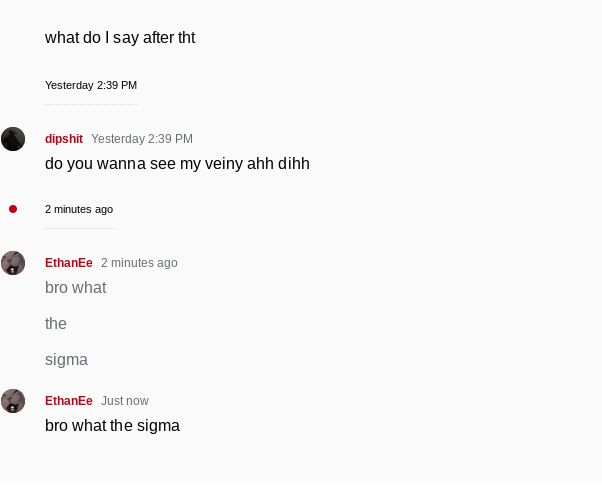602x496 pixels.
Task: Open dipshit's round profile avatar
Action: tap(13, 139)
